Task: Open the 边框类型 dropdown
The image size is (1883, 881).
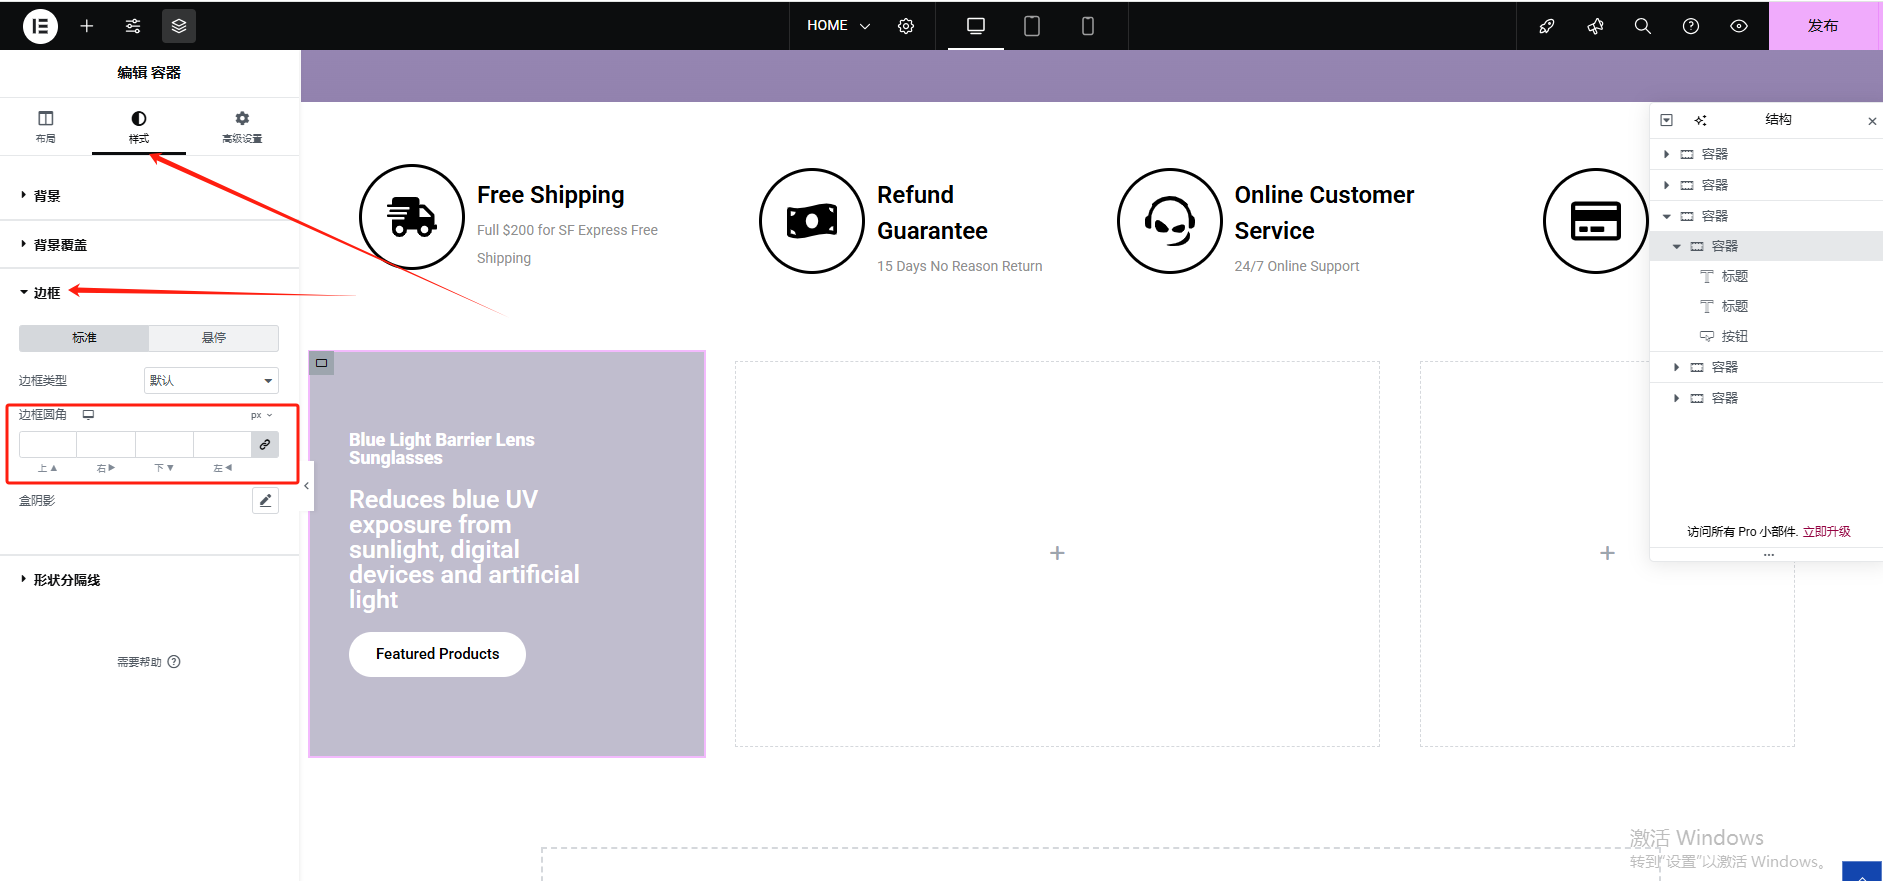Action: click(211, 381)
